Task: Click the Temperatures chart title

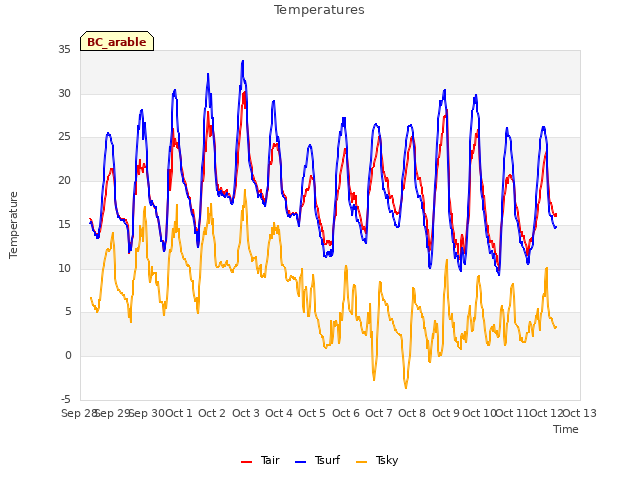Action: coord(319,9)
